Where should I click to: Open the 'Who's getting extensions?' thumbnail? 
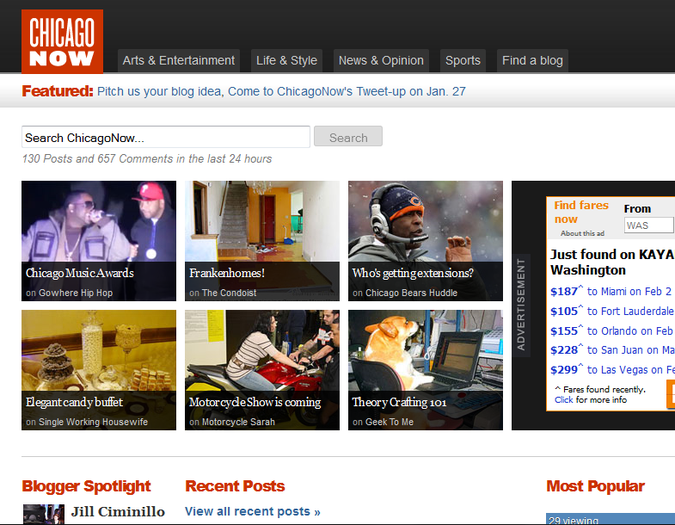pos(425,241)
